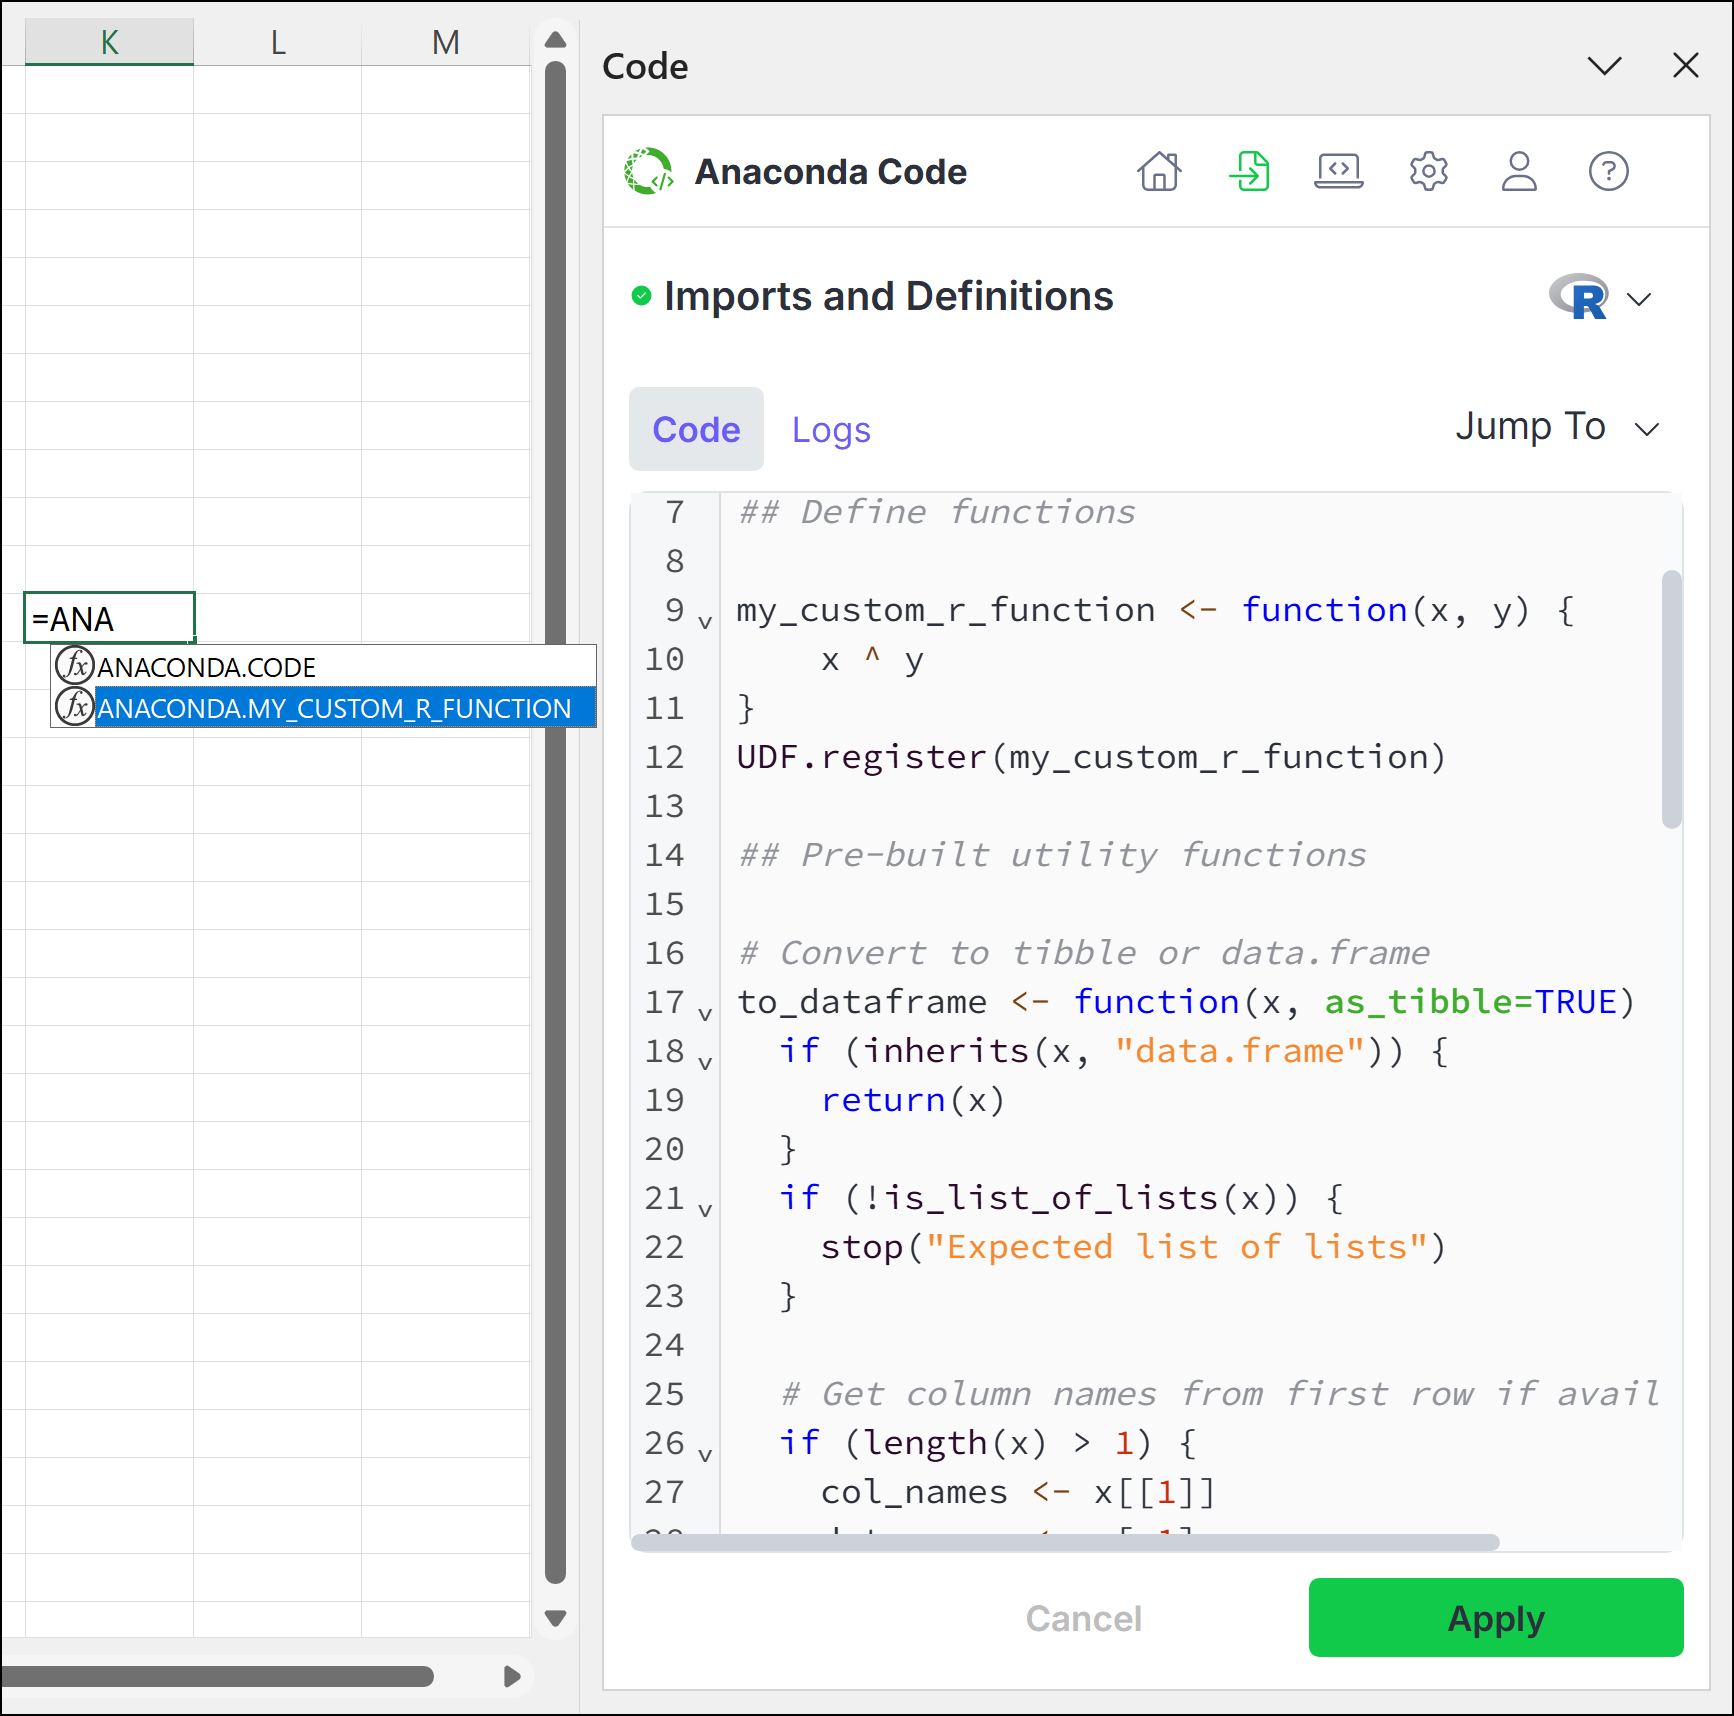Click the UDF.register line in the editor
This screenshot has height=1716, width=1734.
click(x=1091, y=757)
